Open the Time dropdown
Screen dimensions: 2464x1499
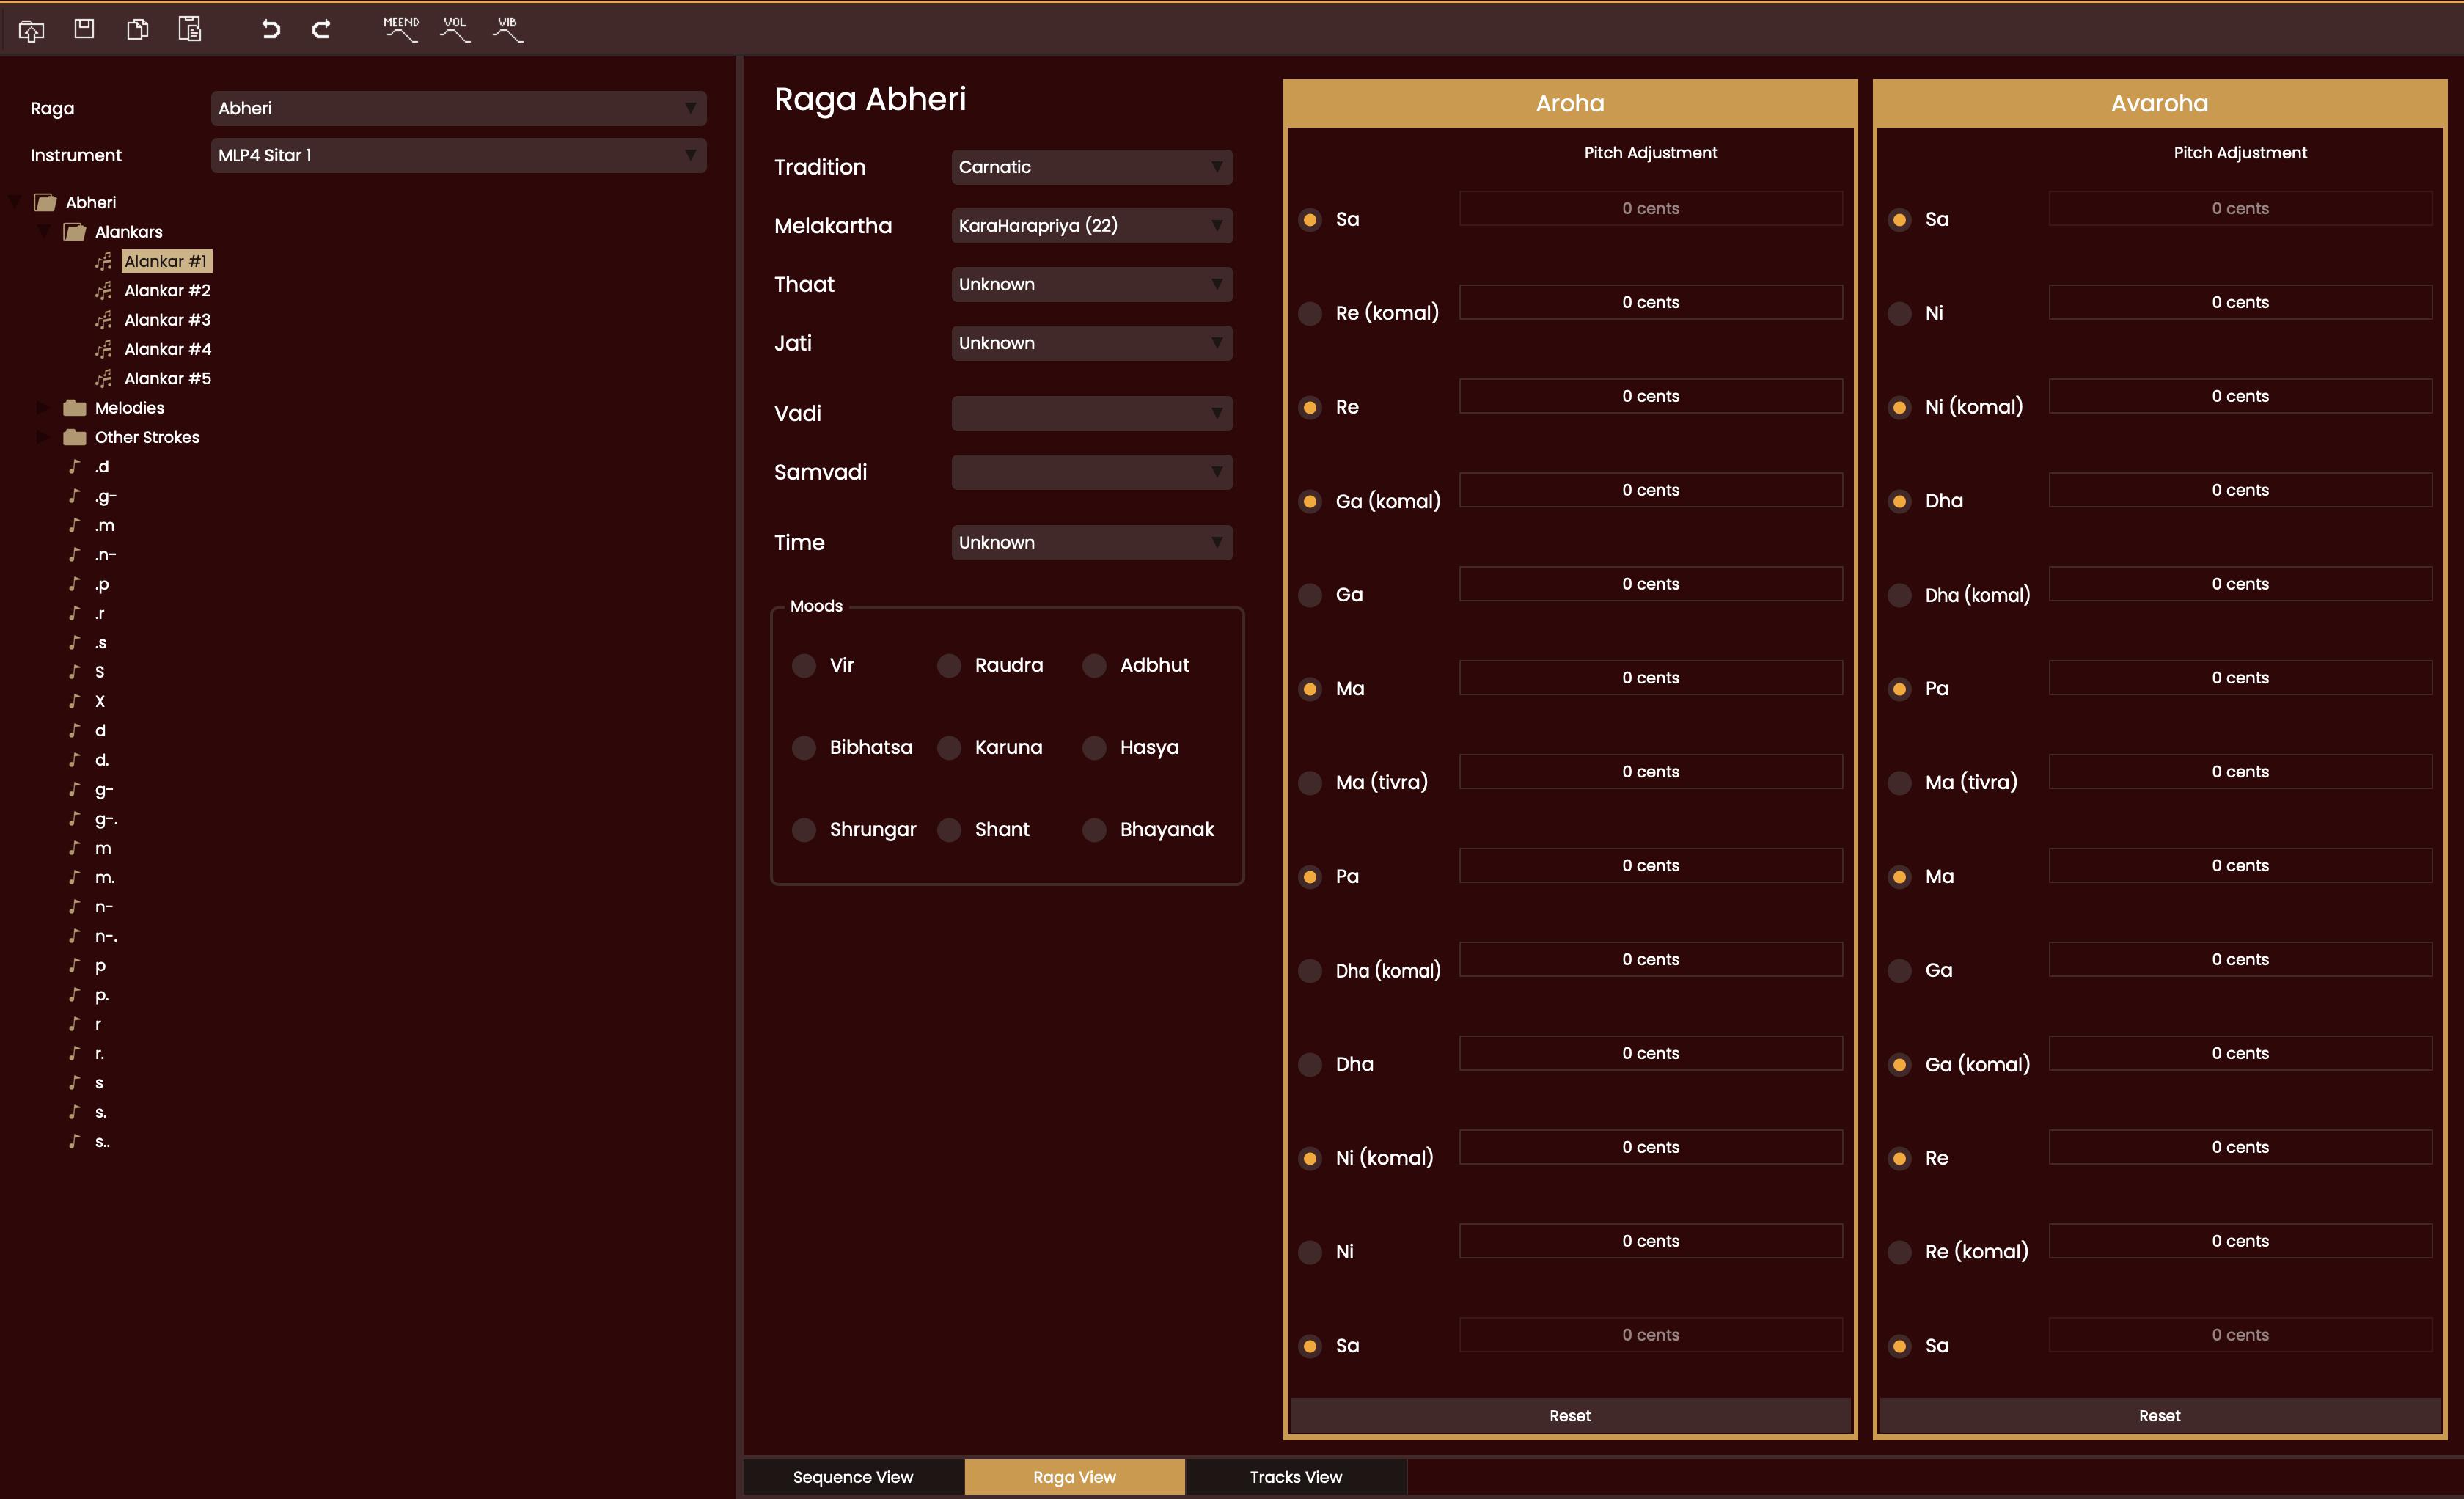(1092, 542)
